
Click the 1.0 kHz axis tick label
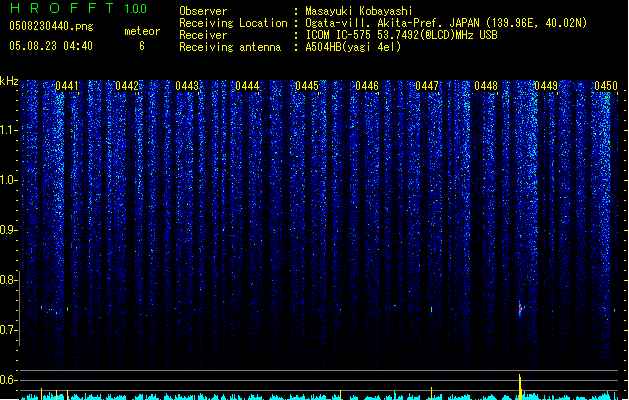8,180
